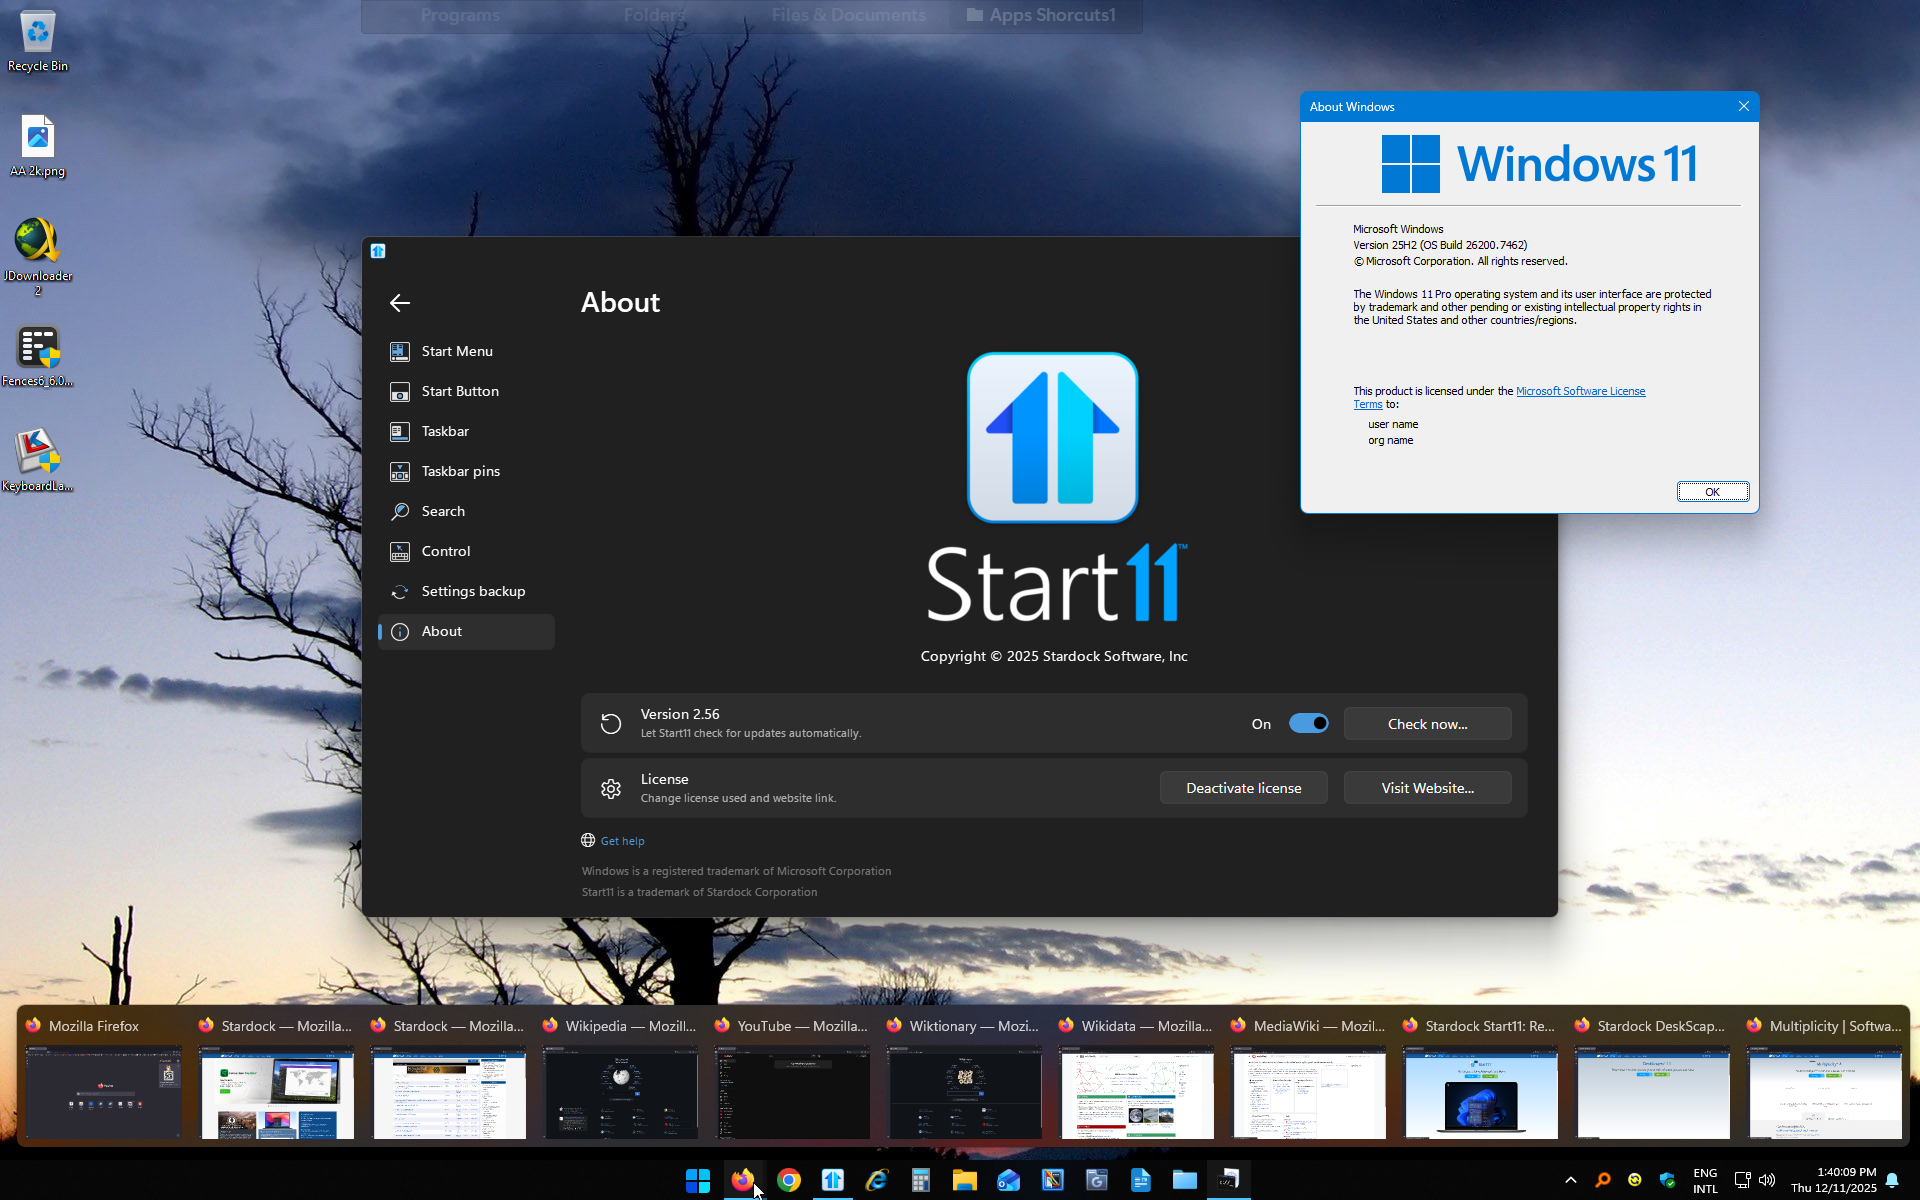Select the Wikipedia Firefox window thumbnail
1920x1200 pixels.
click(x=620, y=1092)
